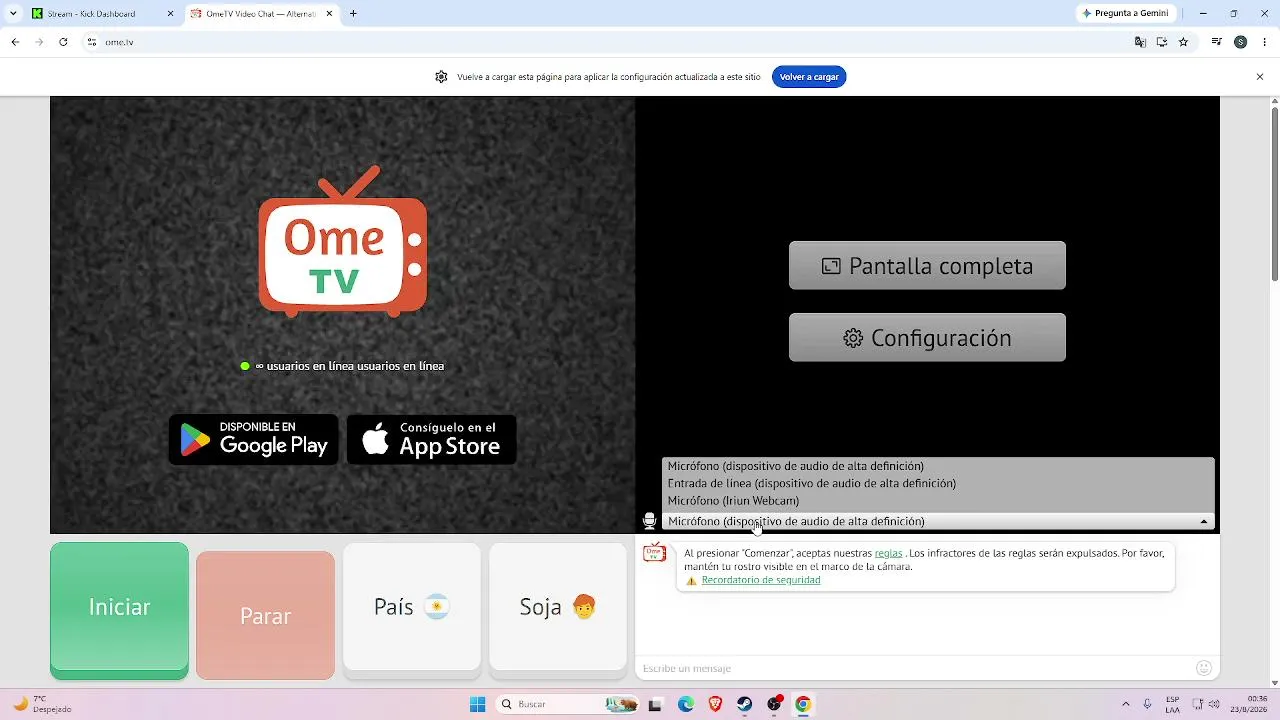Open the Chrome profile avatar
The width and height of the screenshot is (1280, 720).
(x=1241, y=42)
